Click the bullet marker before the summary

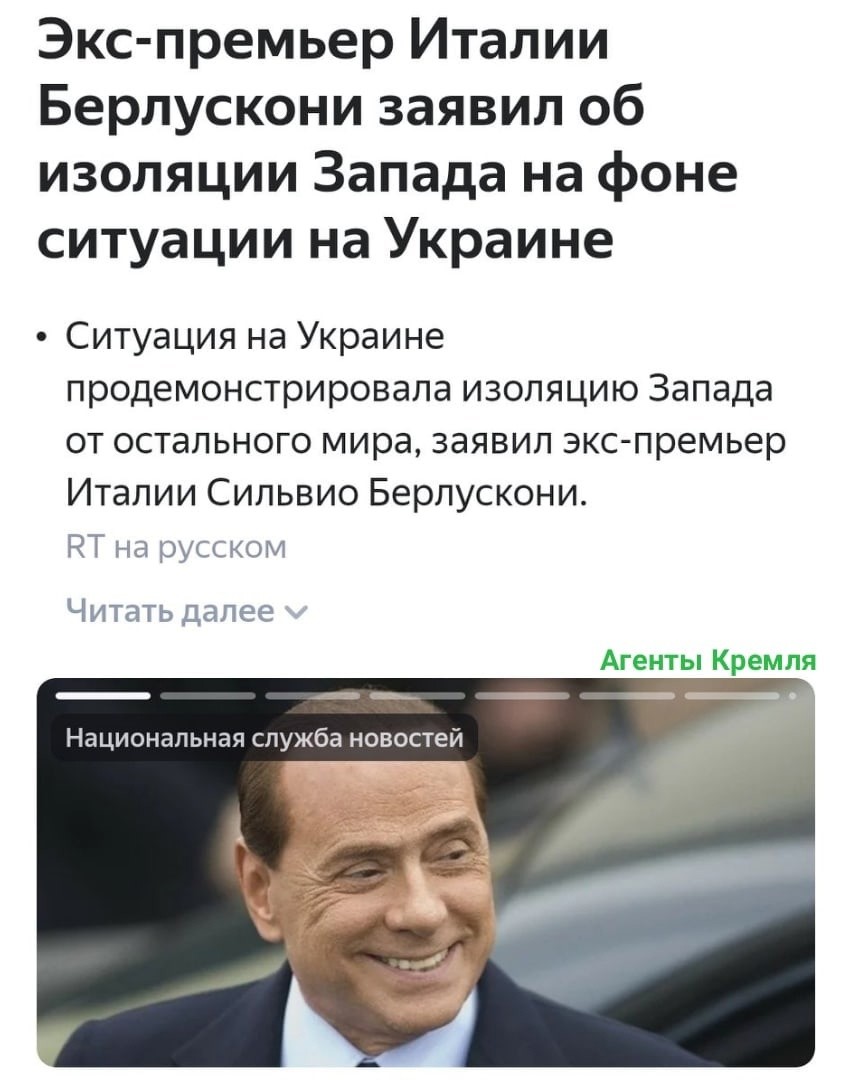[43, 340]
